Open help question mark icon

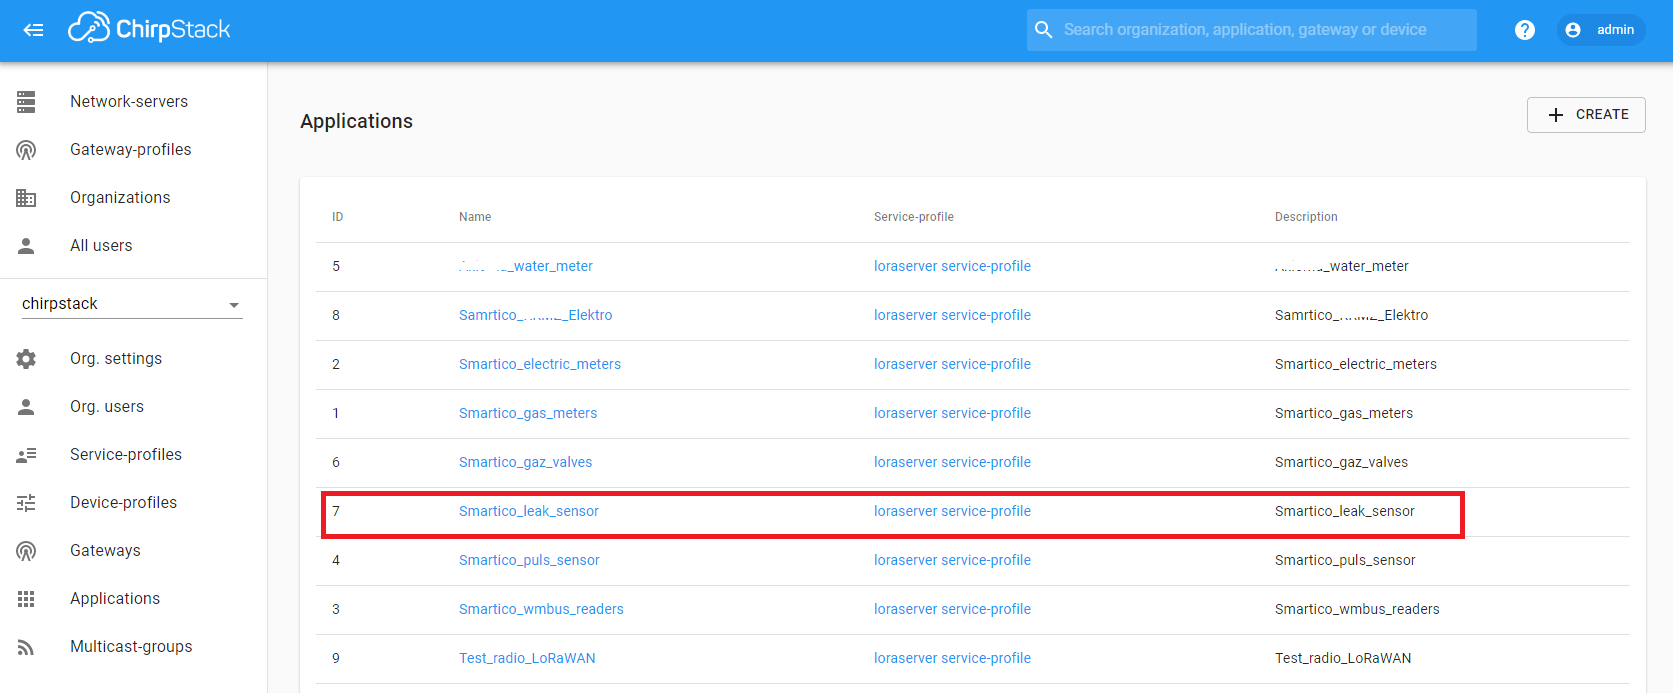coord(1524,30)
